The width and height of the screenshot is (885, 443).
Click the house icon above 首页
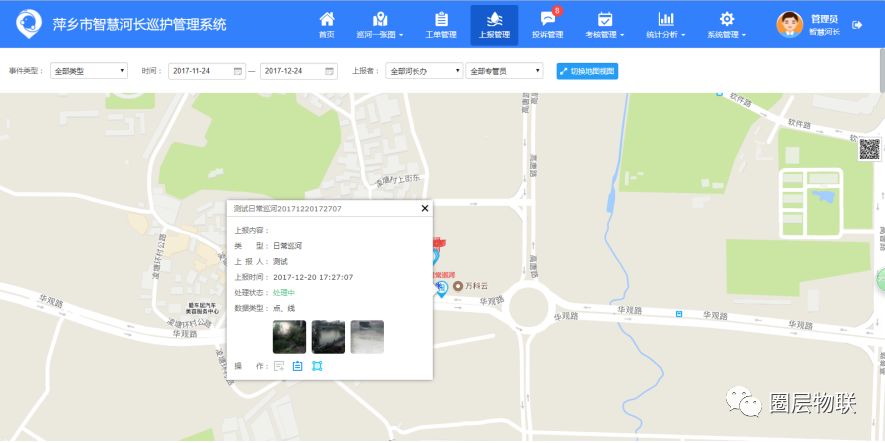pyautogui.click(x=327, y=19)
